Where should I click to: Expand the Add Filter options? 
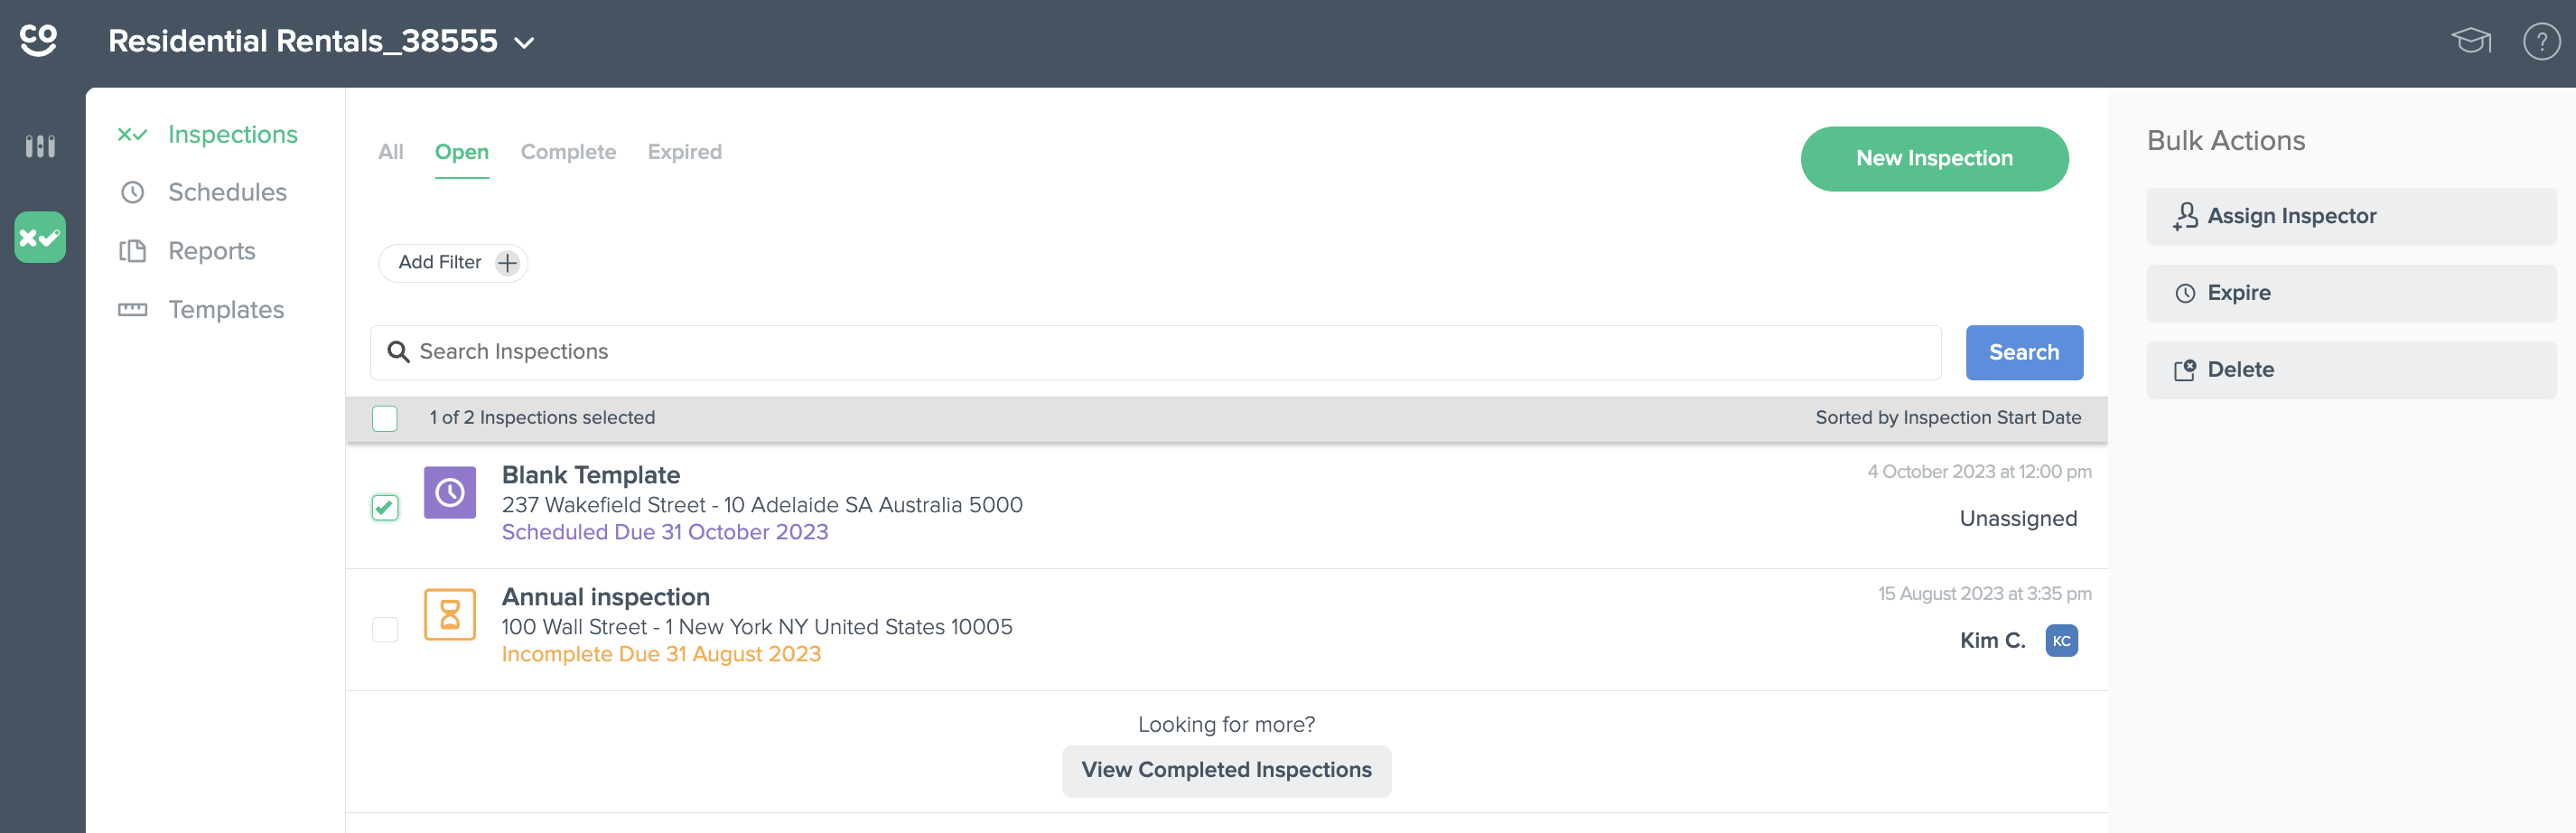453,262
